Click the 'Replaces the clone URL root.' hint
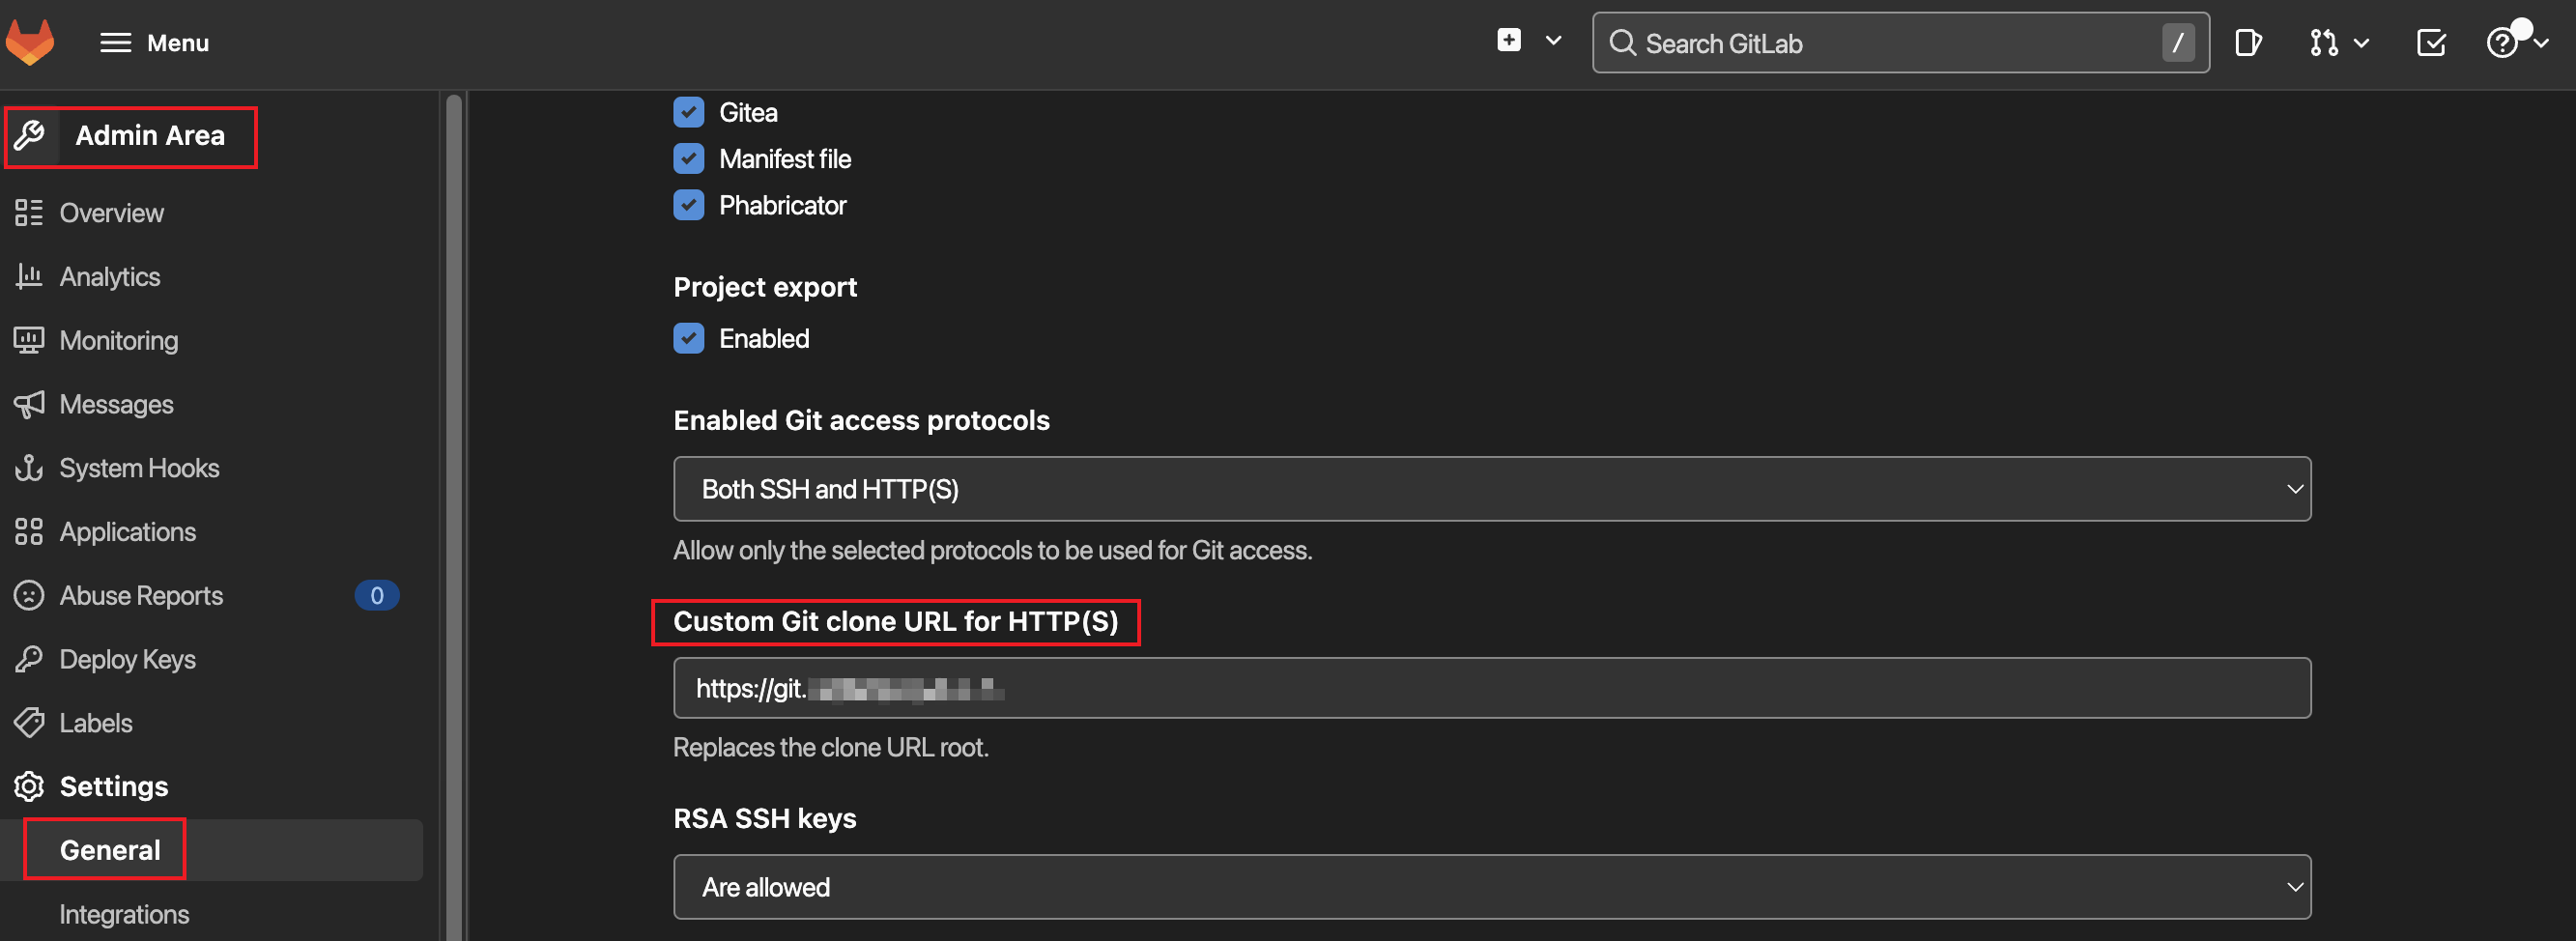2576x941 pixels. coord(831,748)
